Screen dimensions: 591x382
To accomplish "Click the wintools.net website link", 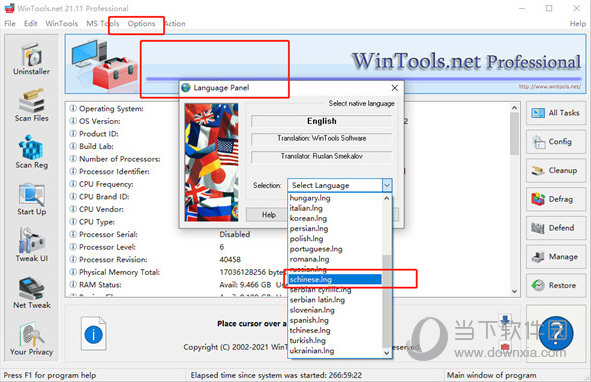I will [550, 87].
